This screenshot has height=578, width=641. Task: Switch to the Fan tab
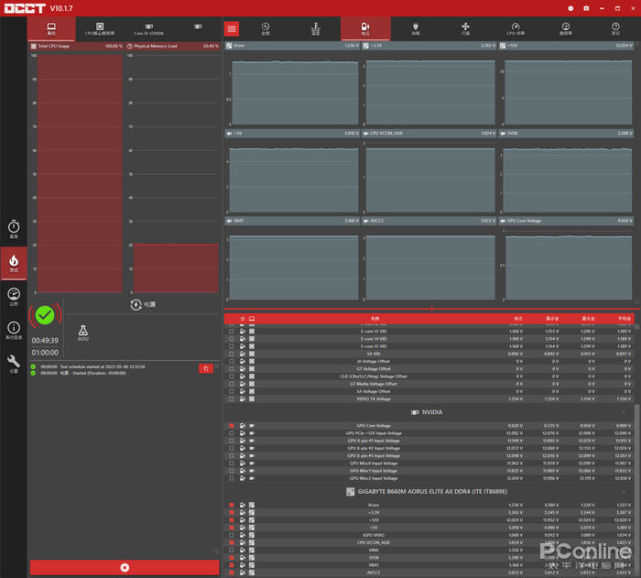(465, 29)
